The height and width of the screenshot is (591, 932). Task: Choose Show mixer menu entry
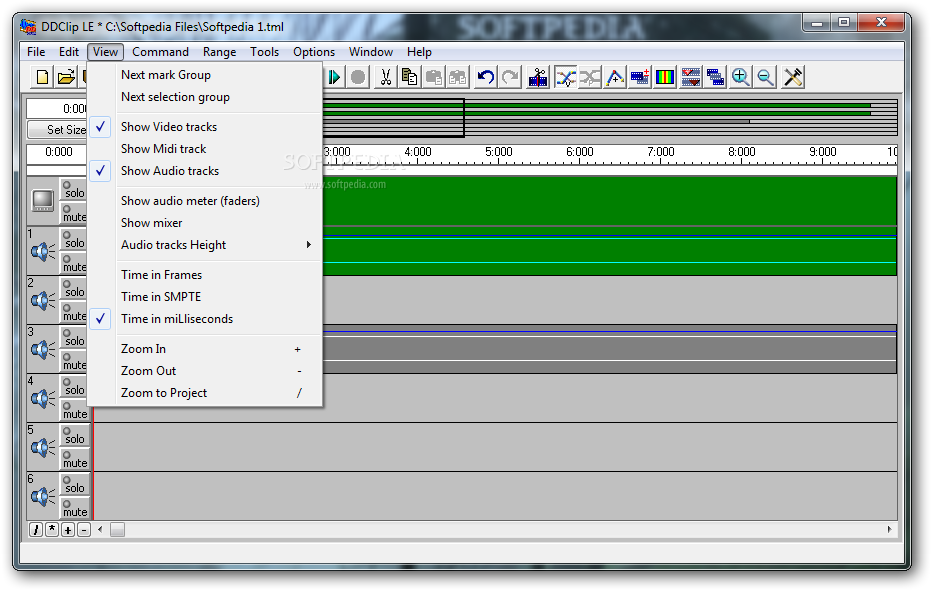point(205,223)
